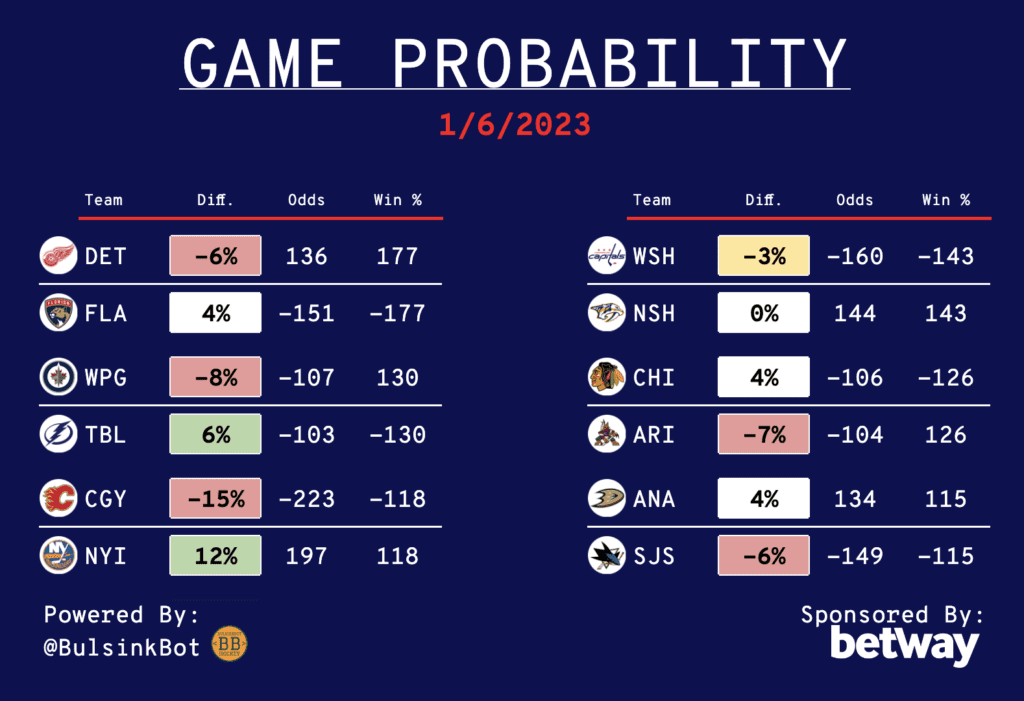Select NYI's green 12% diff box
Image resolution: width=1024 pixels, height=701 pixels.
215,555
